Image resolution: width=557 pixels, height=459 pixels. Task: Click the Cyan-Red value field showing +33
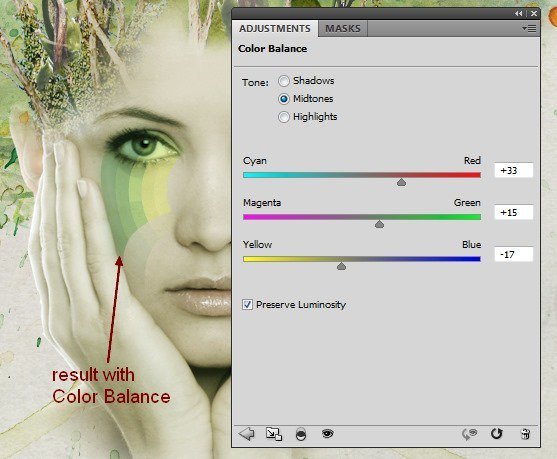point(514,171)
